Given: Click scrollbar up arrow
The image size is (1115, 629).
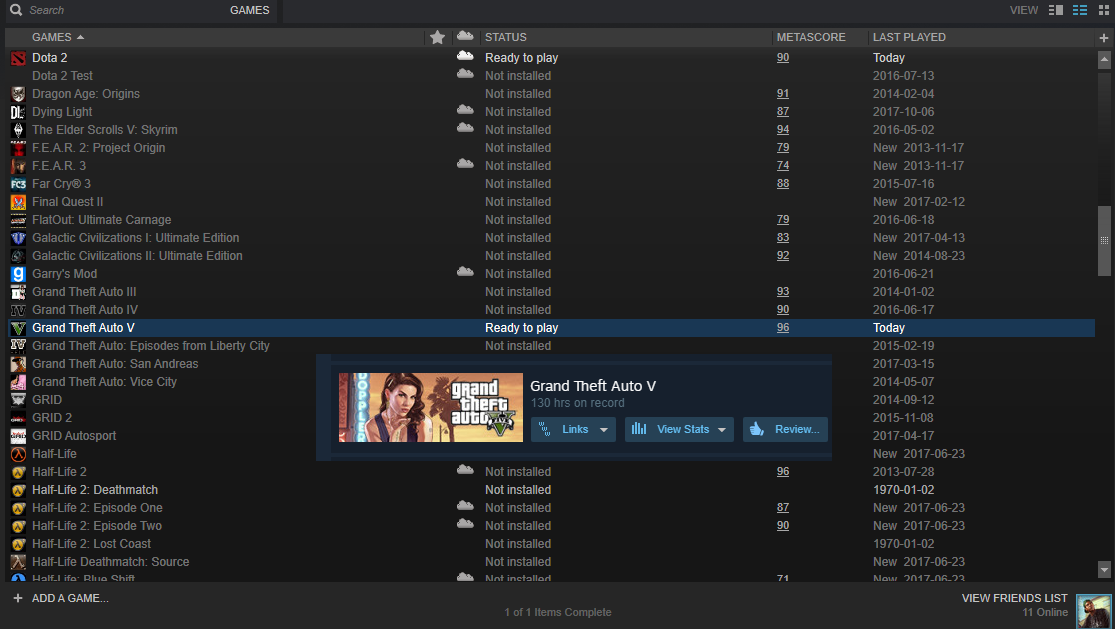Looking at the screenshot, I should tap(1104, 60).
